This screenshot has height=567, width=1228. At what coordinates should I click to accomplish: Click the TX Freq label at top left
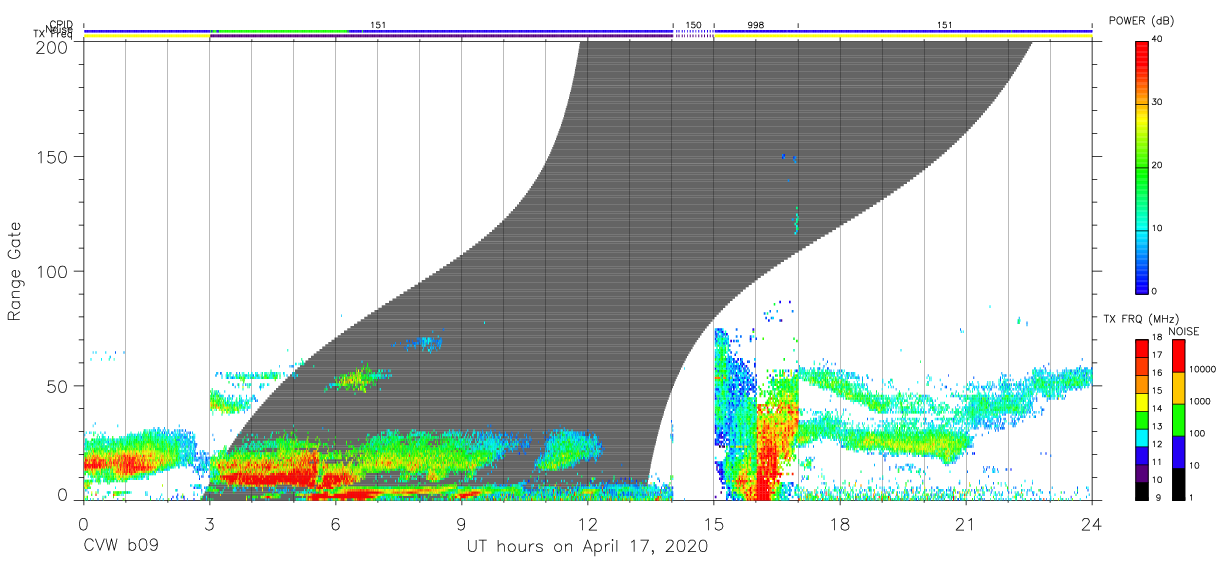(53, 35)
